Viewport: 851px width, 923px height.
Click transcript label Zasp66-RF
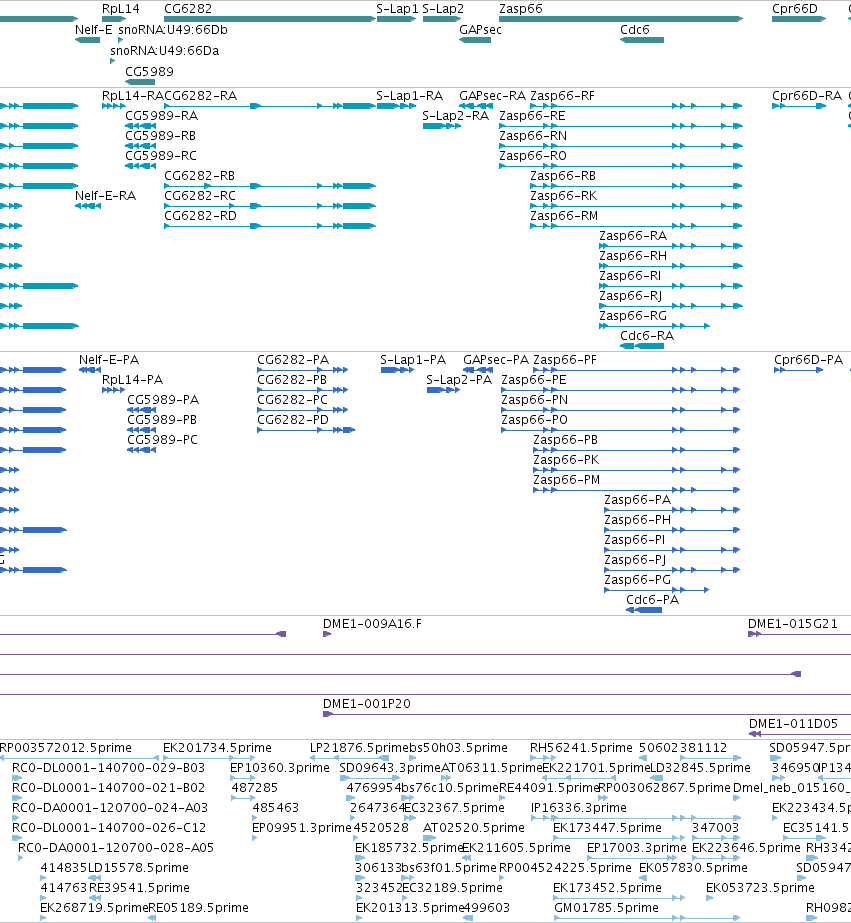point(563,95)
